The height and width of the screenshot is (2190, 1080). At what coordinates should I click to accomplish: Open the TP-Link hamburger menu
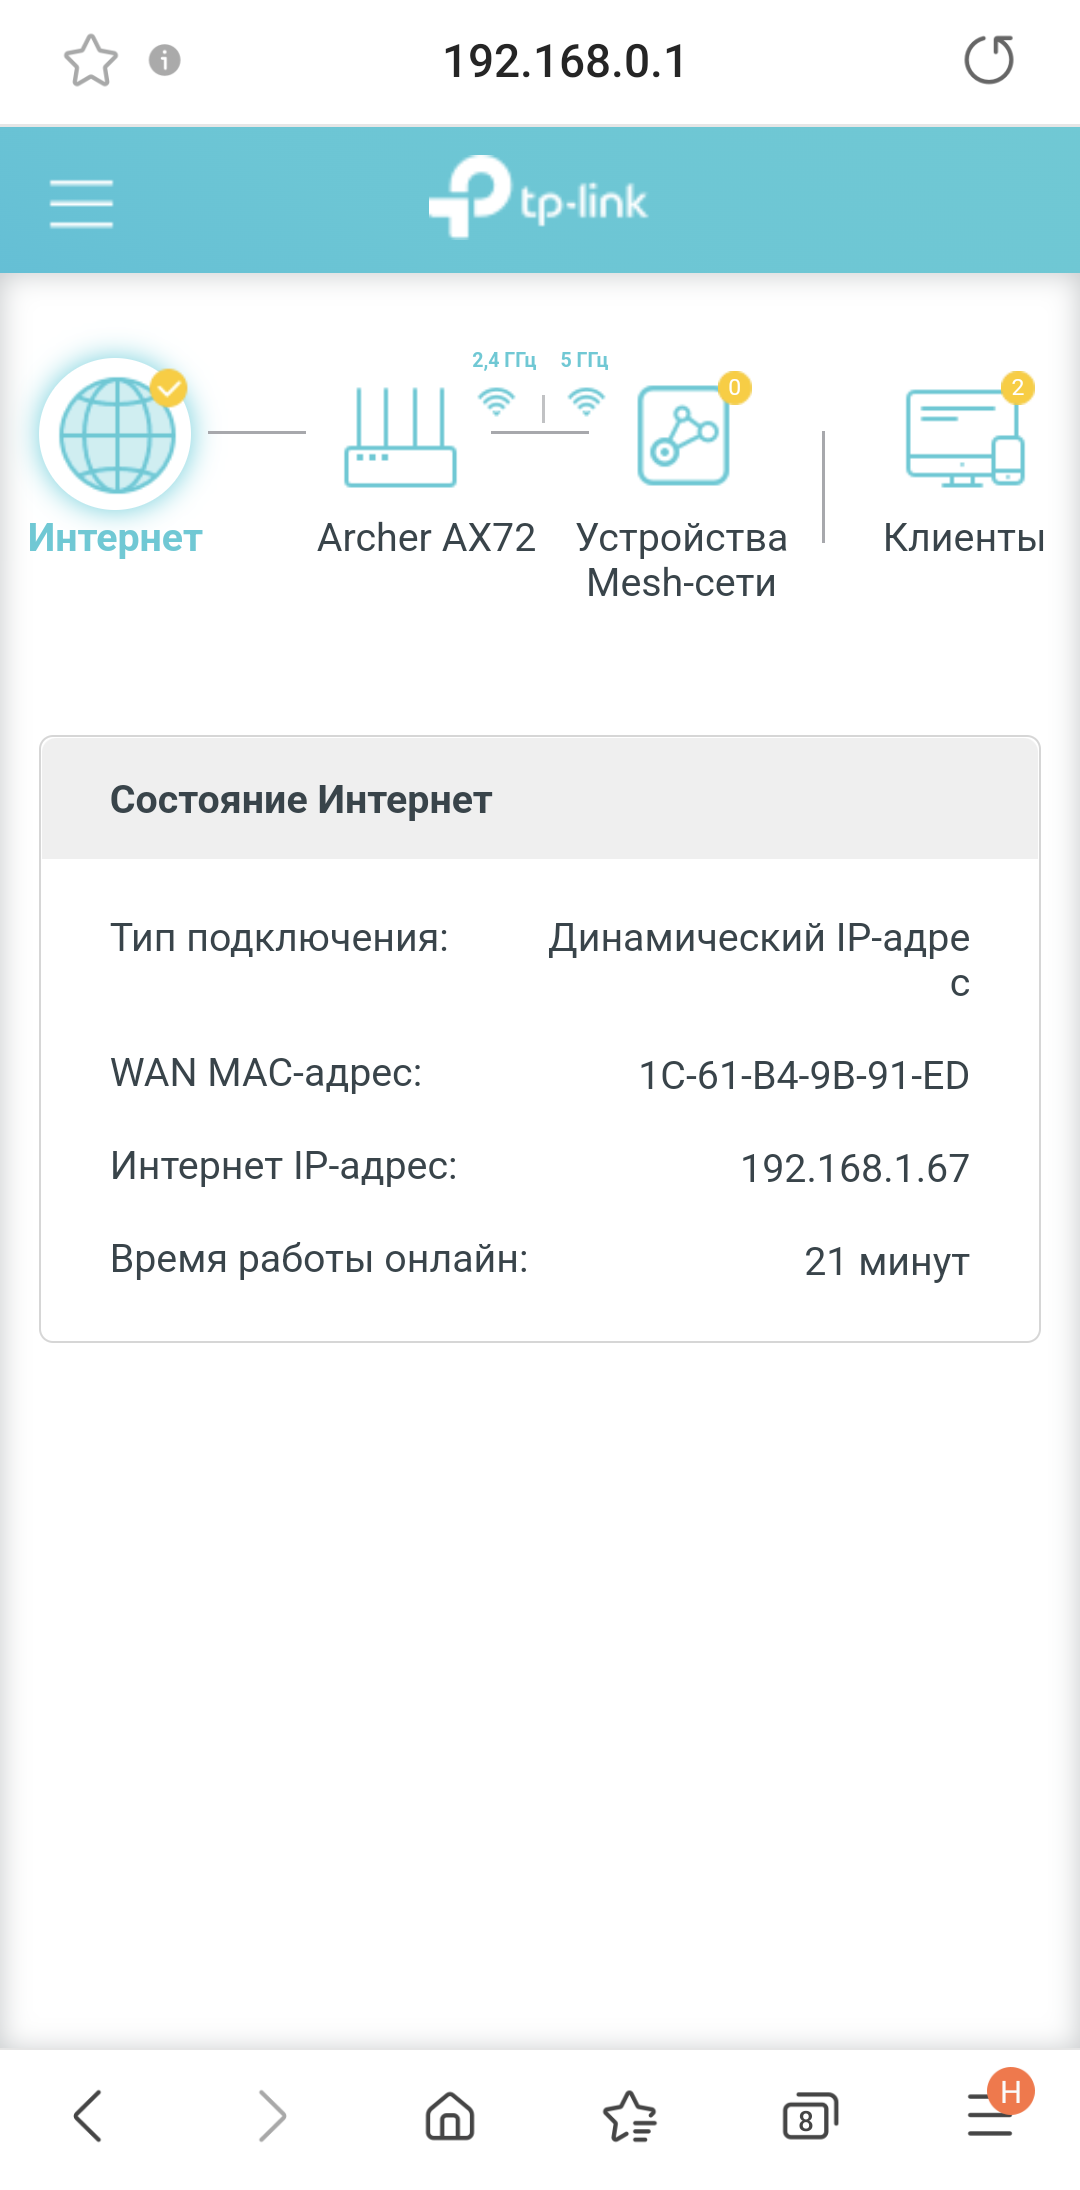(x=81, y=203)
